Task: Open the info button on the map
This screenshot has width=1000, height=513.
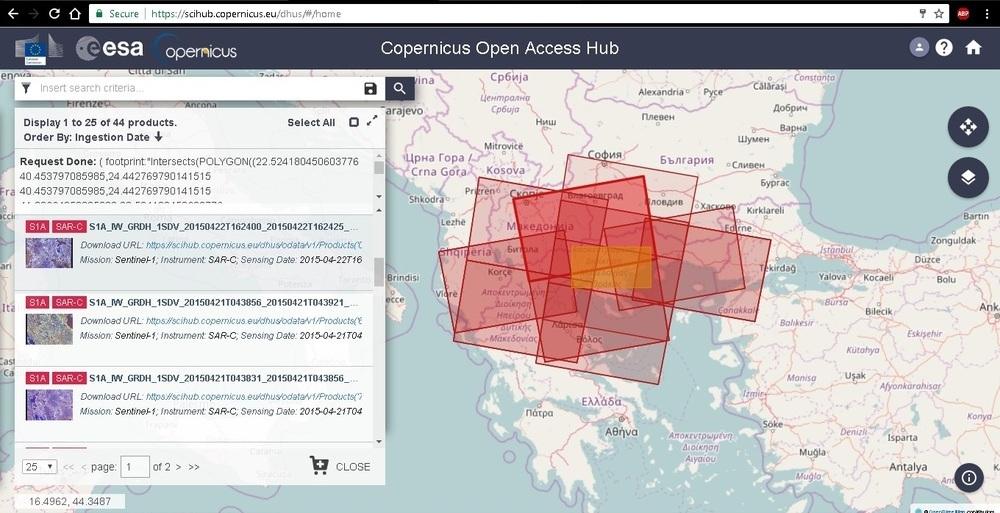Action: click(x=969, y=478)
